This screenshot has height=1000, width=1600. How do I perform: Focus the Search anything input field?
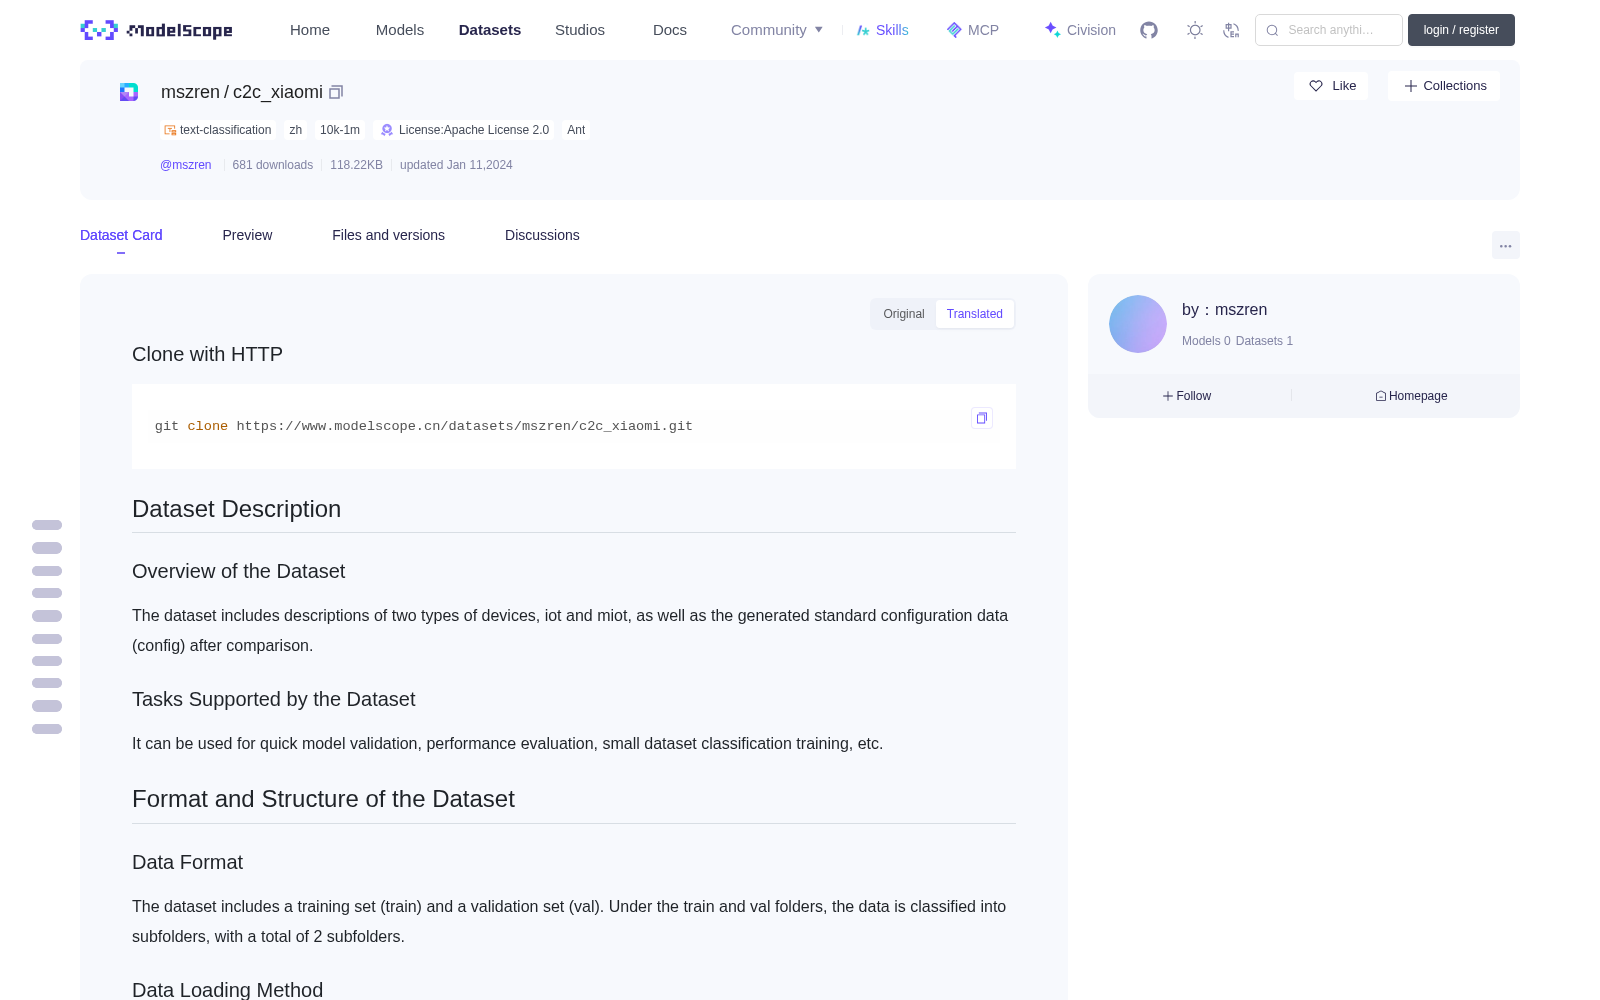(1329, 30)
